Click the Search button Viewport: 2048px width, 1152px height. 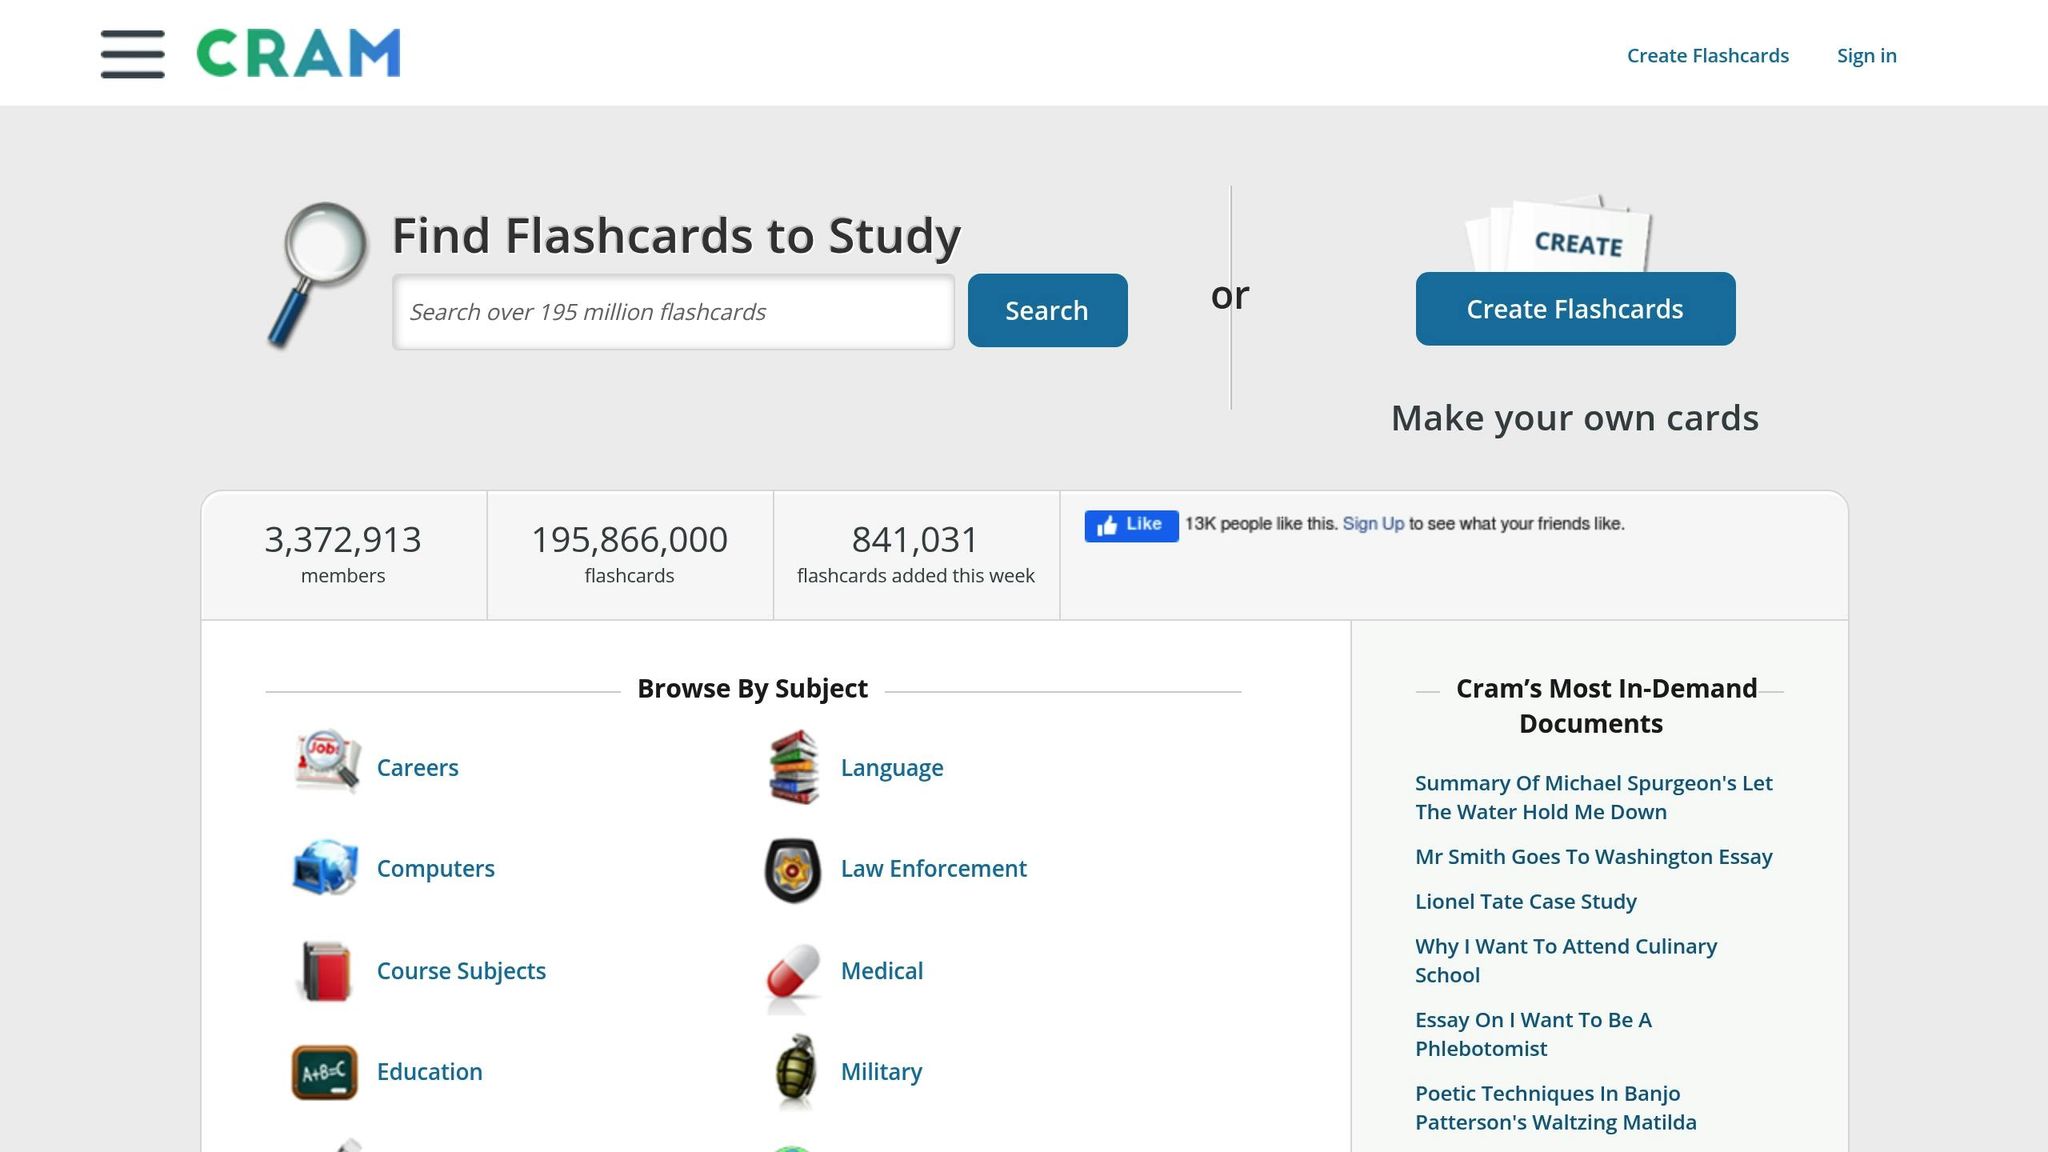[1047, 311]
